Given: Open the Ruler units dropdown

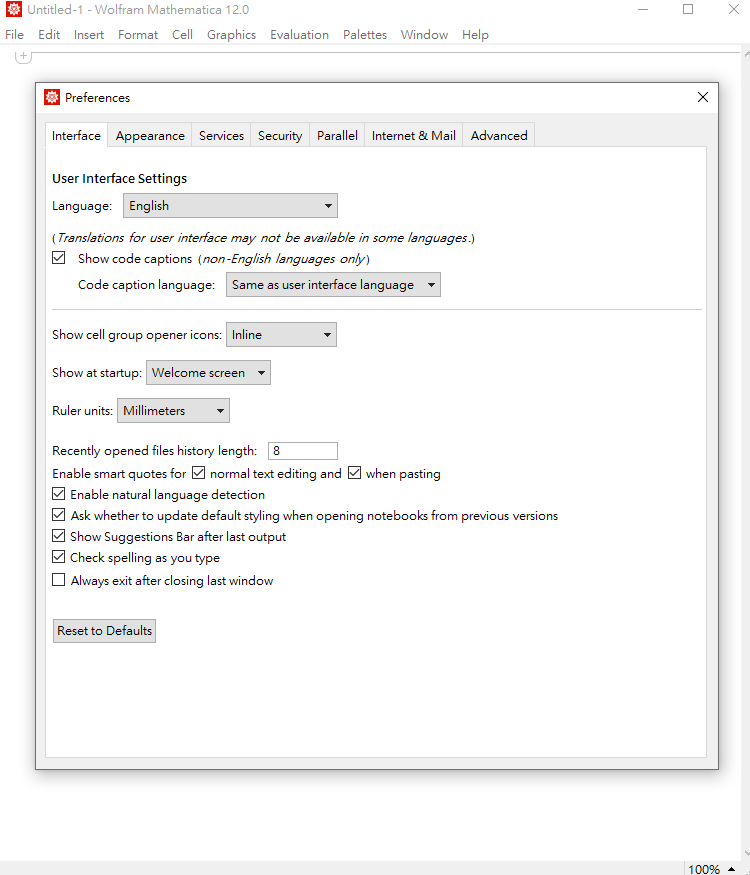Looking at the screenshot, I should pos(173,411).
